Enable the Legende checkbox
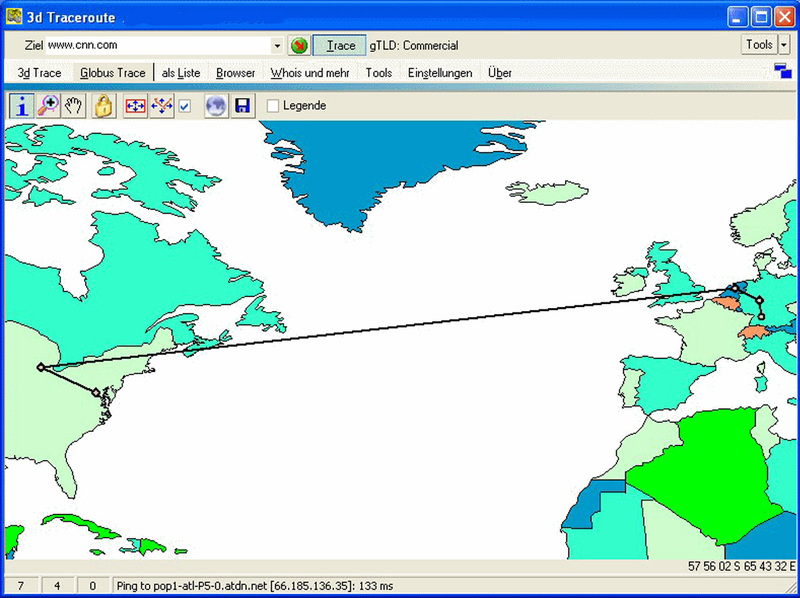Screen dimensions: 800x598 pos(273,106)
